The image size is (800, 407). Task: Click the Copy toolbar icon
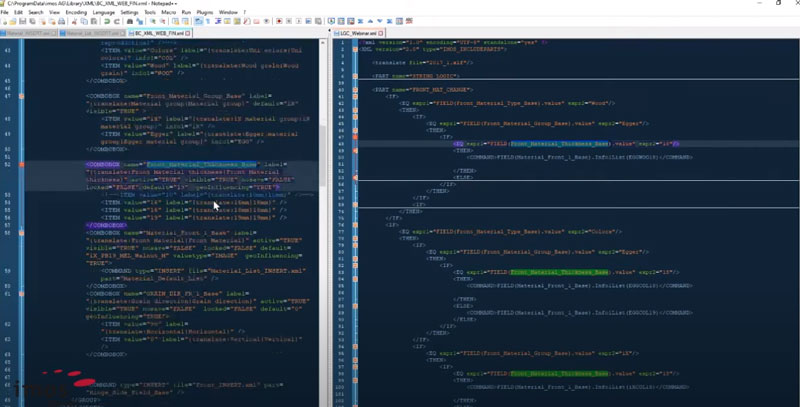click(84, 21)
